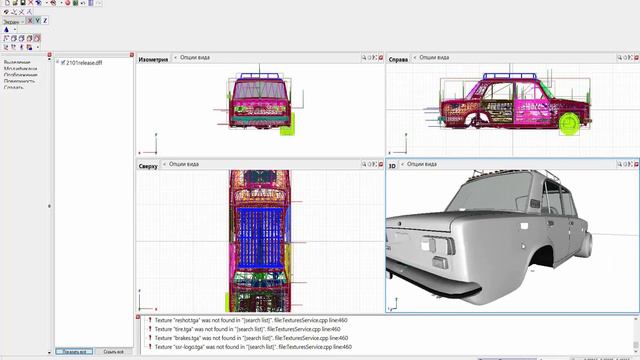640x360 pixels.
Task: Click the 3D viewport title
Action: click(392, 166)
